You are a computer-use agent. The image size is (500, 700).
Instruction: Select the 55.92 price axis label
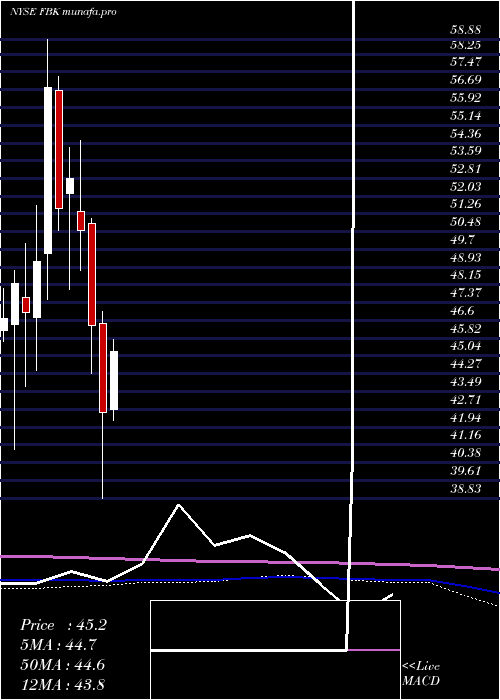click(466, 98)
